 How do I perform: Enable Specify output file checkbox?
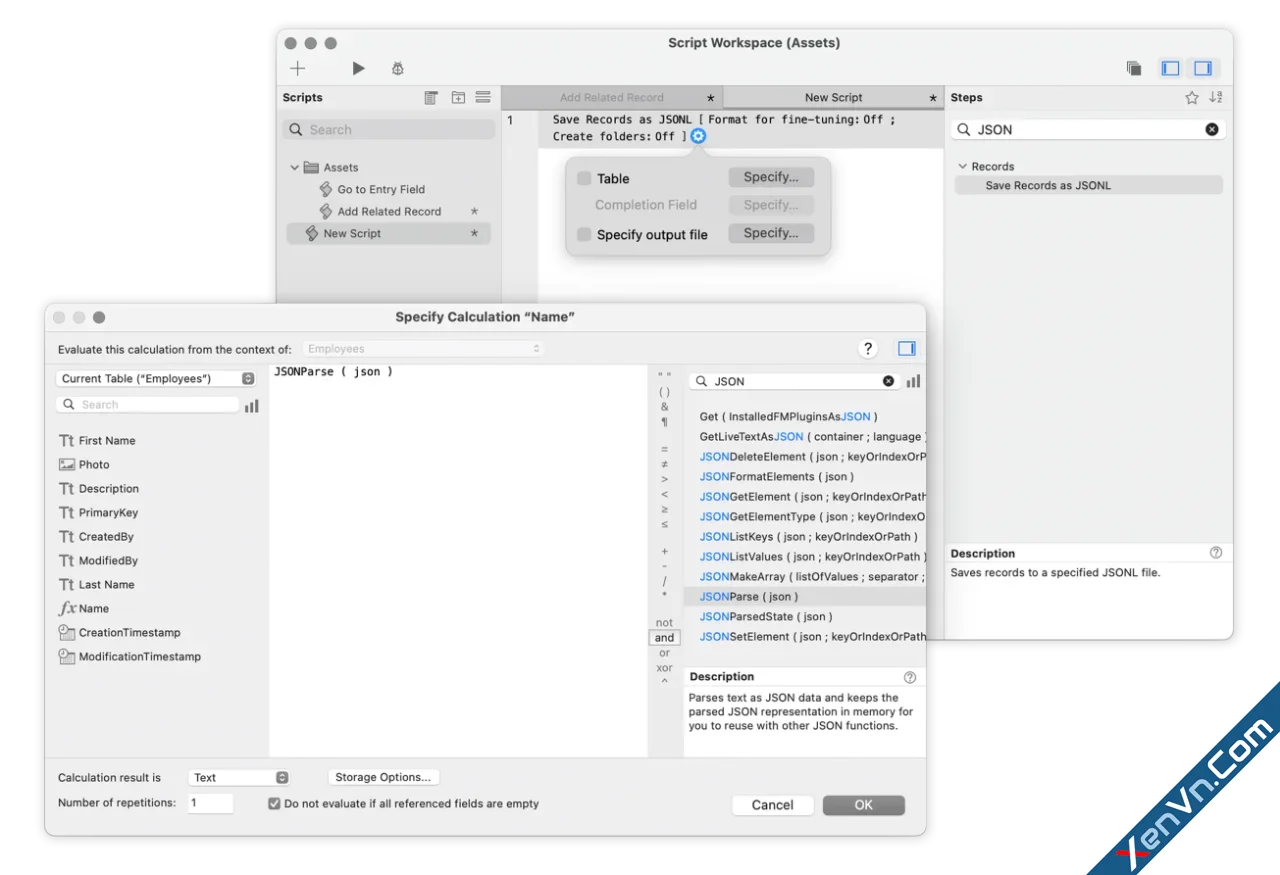click(x=584, y=234)
